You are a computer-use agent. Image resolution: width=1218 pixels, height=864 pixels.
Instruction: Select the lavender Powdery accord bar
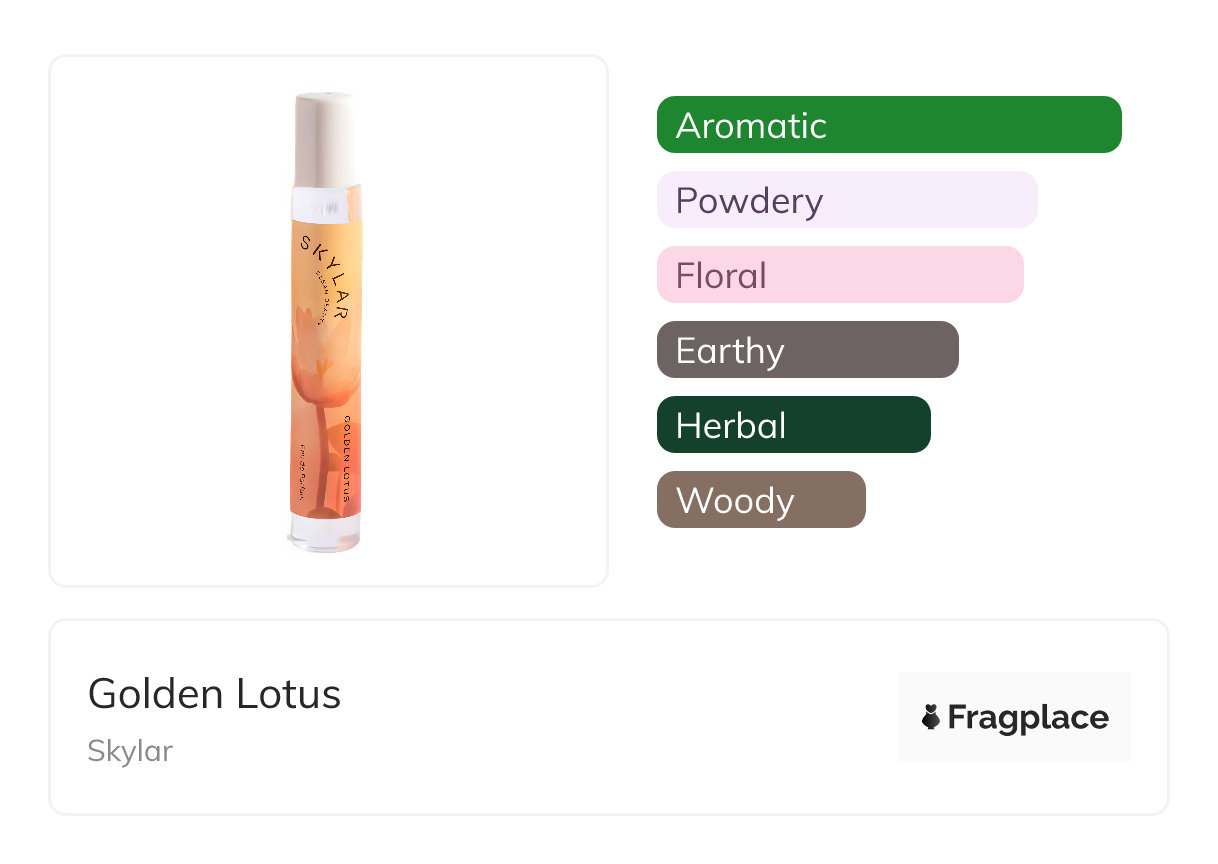click(847, 200)
